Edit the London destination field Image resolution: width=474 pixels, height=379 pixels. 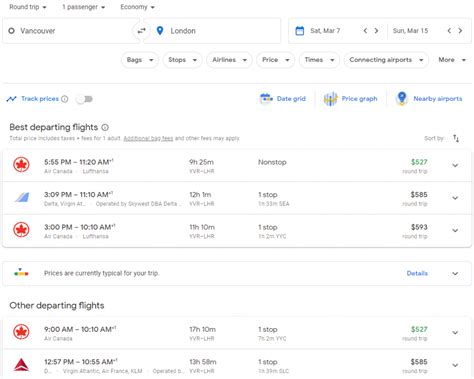[x=212, y=31]
